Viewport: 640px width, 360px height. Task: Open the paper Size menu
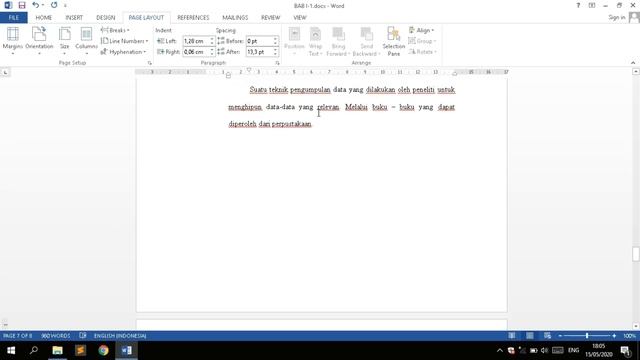click(x=64, y=41)
